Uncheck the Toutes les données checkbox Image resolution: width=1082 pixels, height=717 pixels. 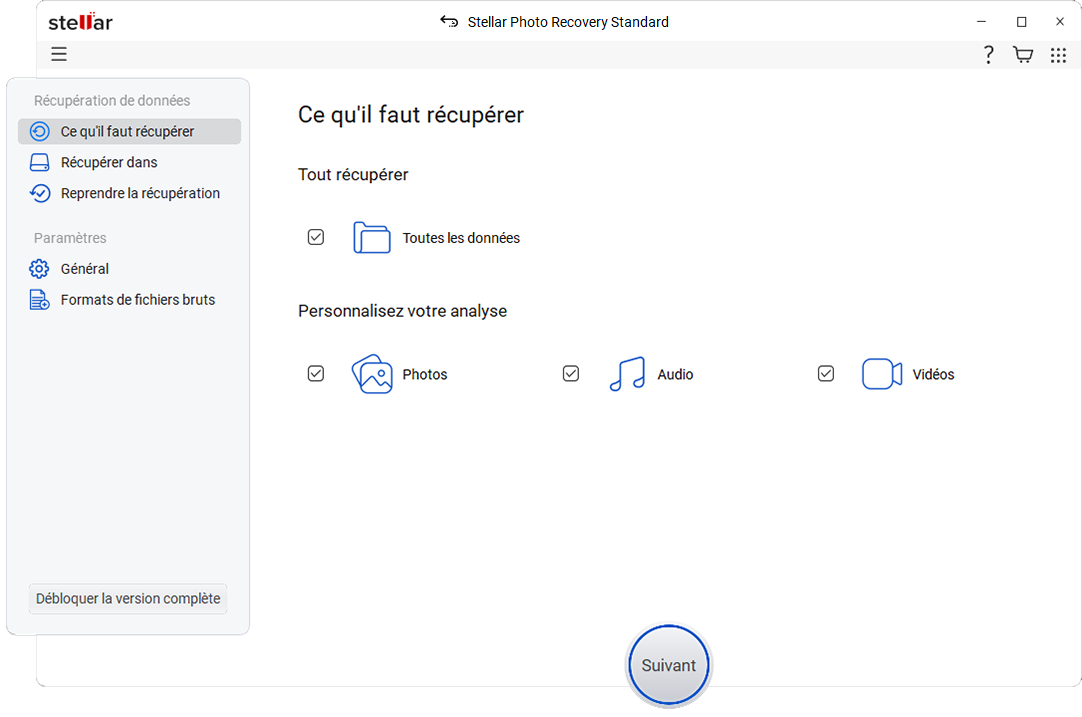[316, 238]
